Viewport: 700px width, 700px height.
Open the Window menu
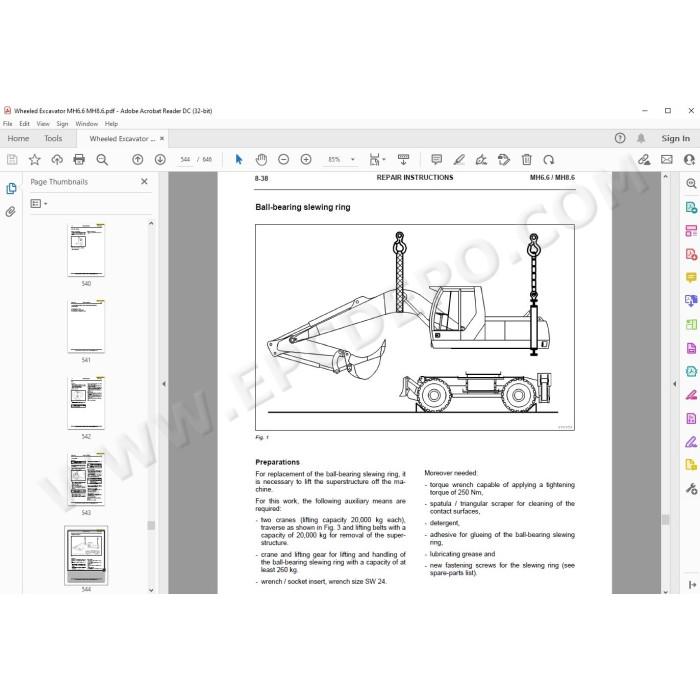[86, 124]
